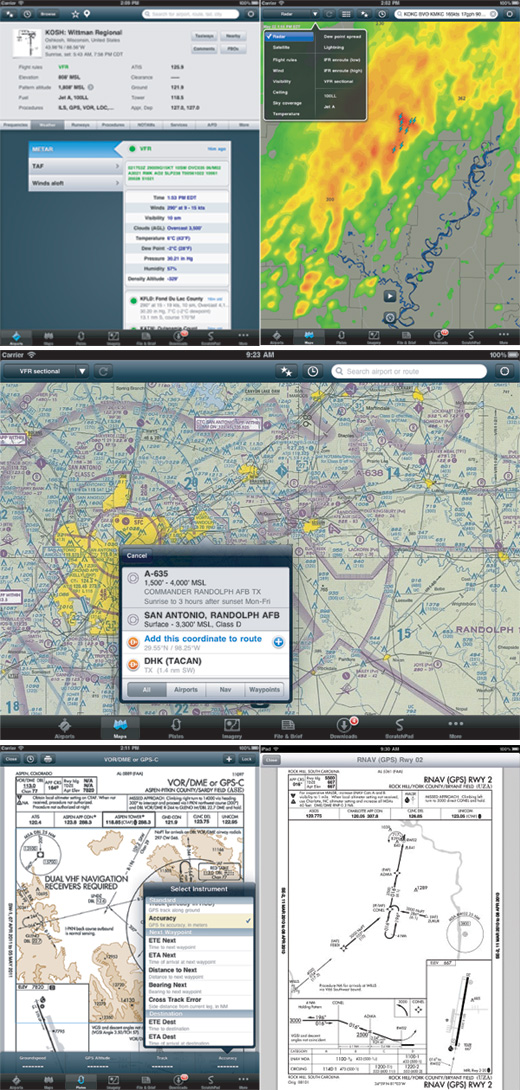
Task: Open recents clock in radar map toolbar
Action: pyautogui.click(x=381, y=14)
